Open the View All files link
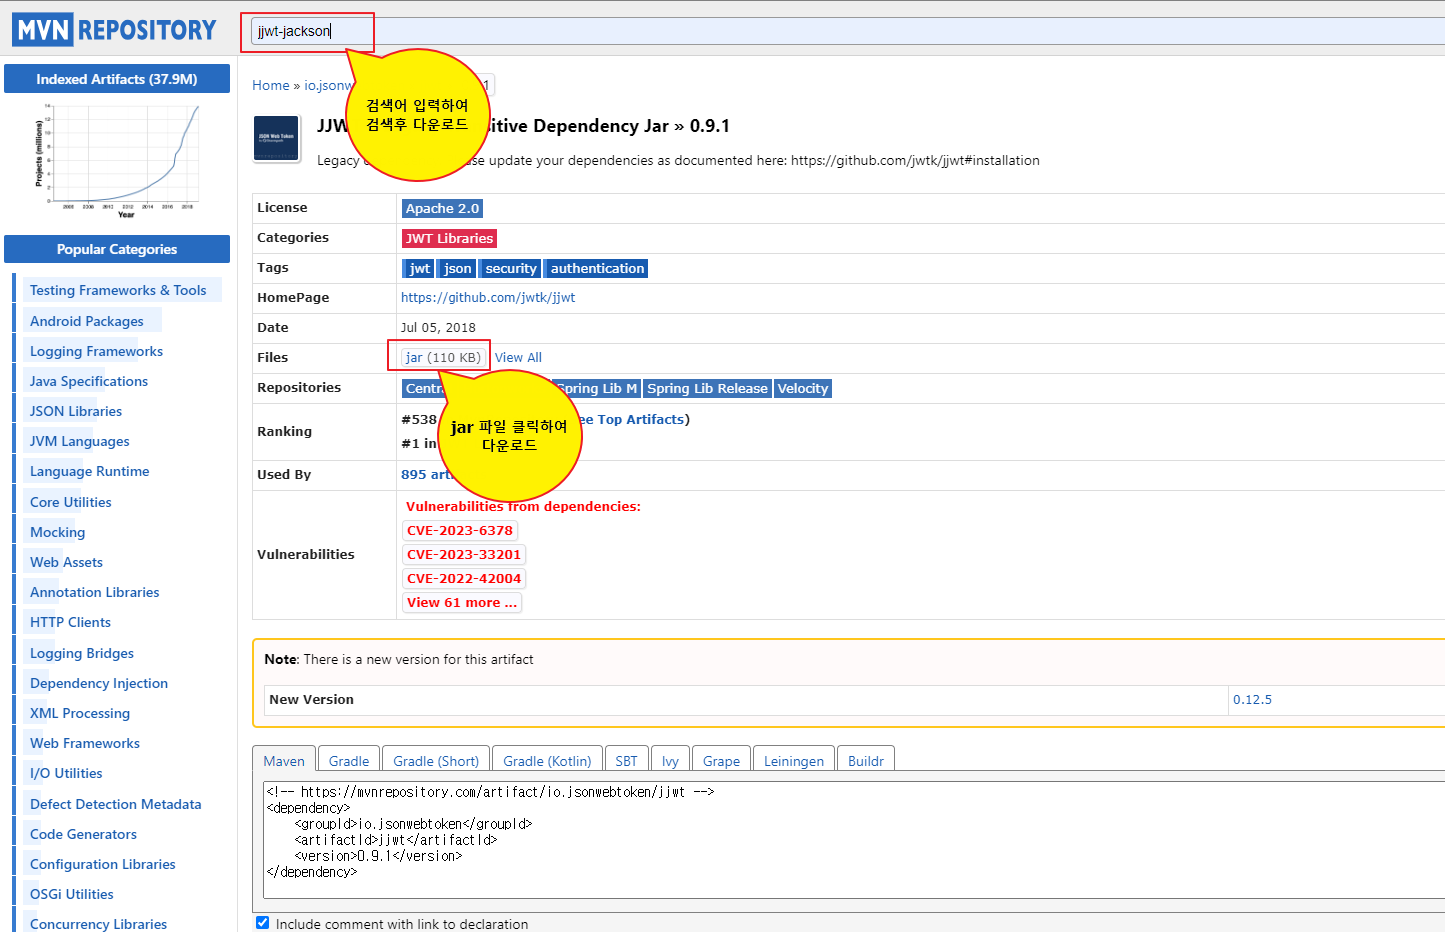This screenshot has width=1445, height=932. [518, 357]
